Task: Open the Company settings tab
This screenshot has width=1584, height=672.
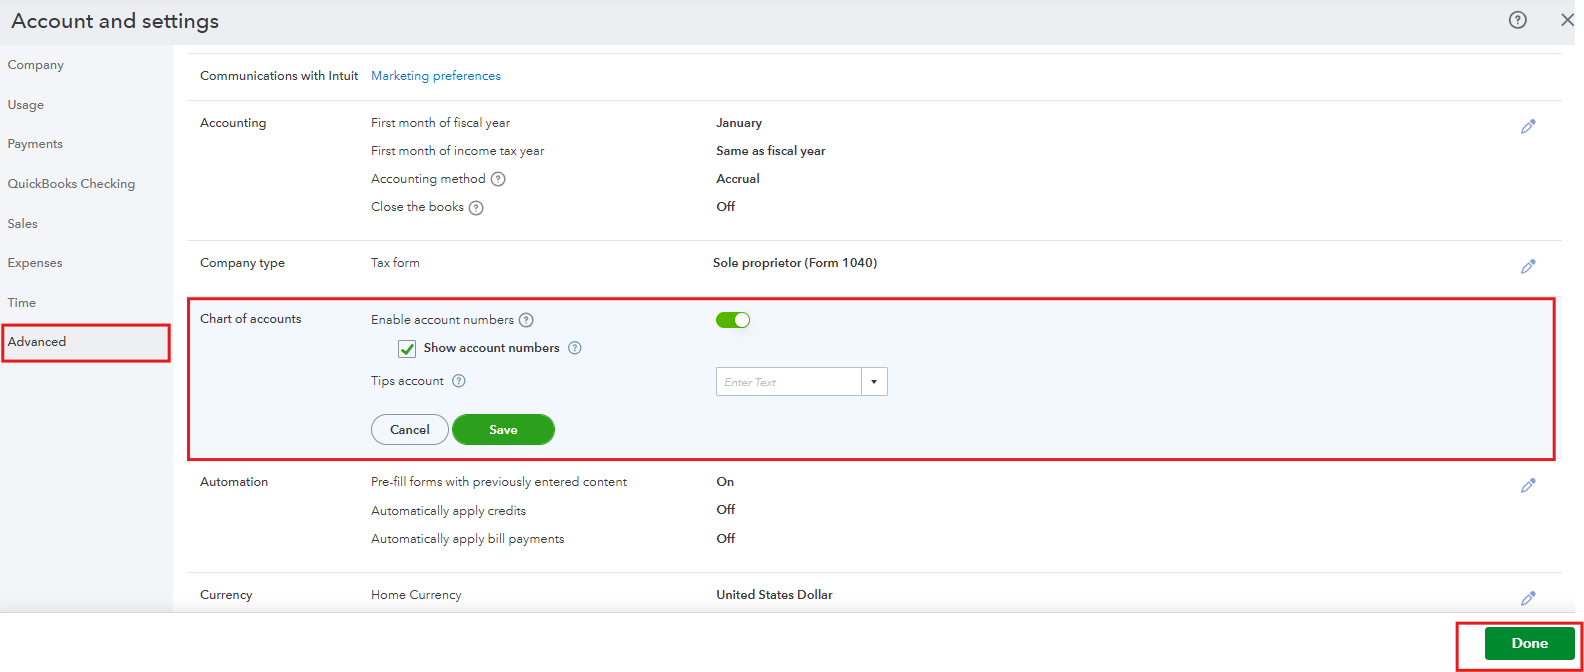Action: [x=36, y=65]
